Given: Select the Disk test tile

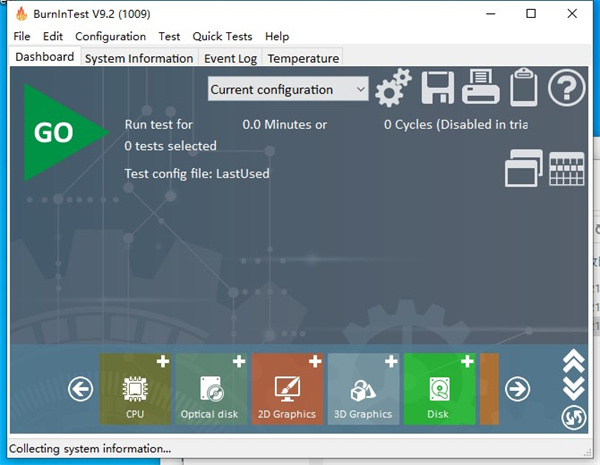Looking at the screenshot, I should (x=439, y=388).
